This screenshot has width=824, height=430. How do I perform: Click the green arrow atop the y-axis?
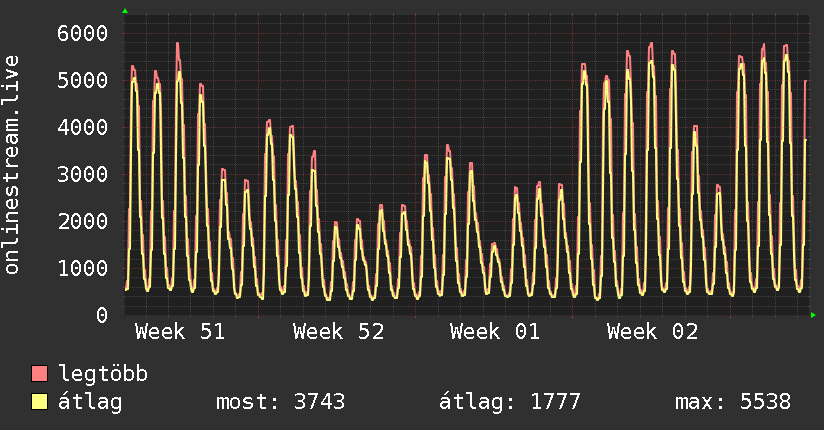[125, 11]
